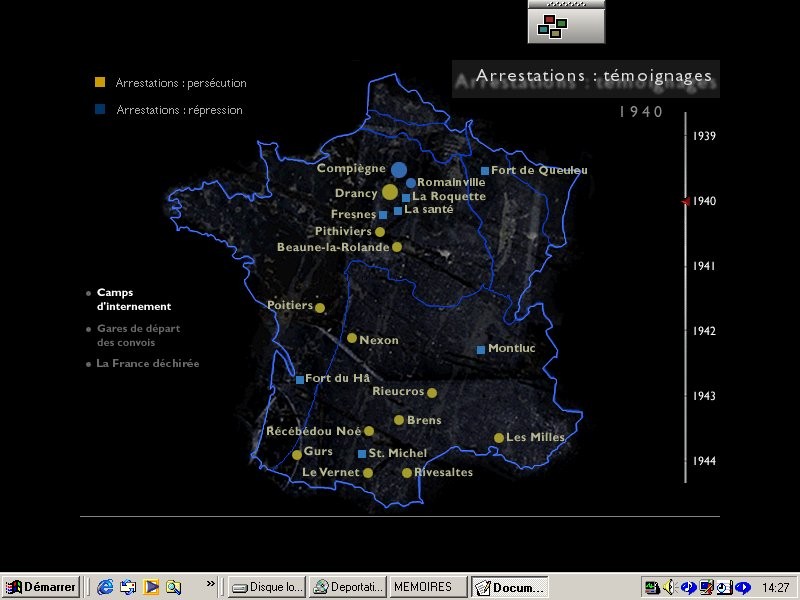
Task: Select the Fort du Hâ marker
Action: [x=300, y=379]
